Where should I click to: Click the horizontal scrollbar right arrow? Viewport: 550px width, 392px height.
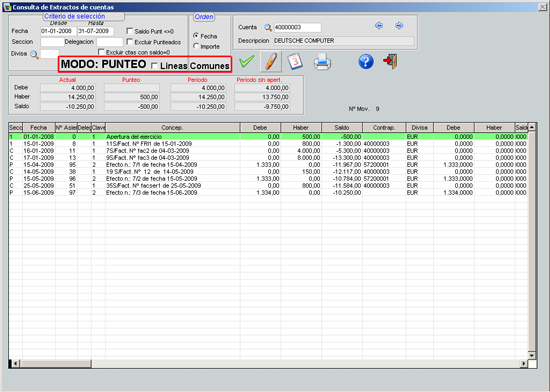pyautogui.click(x=523, y=364)
